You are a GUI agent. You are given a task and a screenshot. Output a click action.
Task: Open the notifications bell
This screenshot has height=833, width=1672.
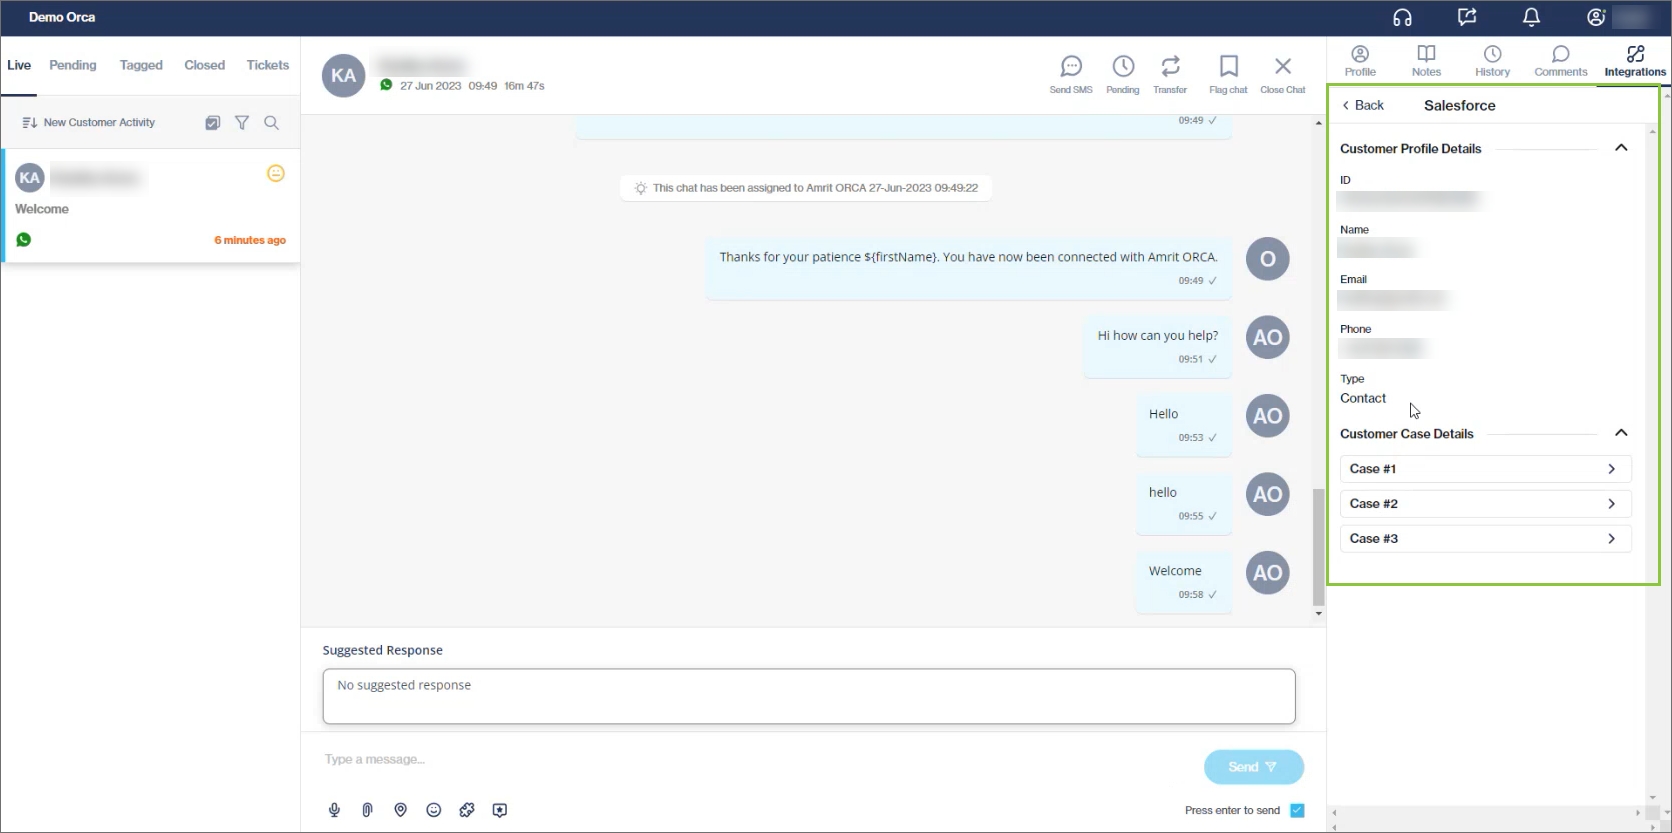click(x=1530, y=17)
